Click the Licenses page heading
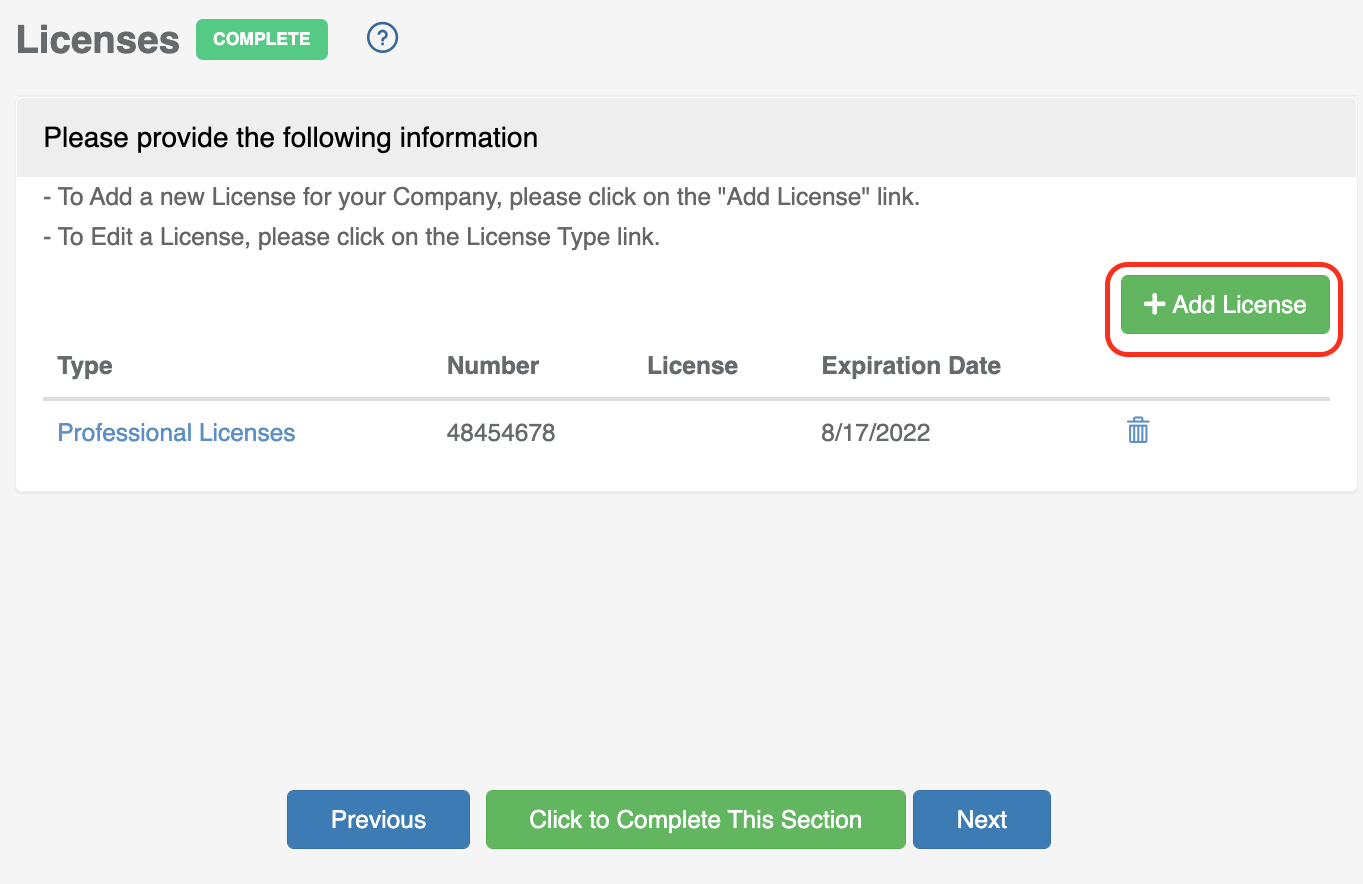Image resolution: width=1363 pixels, height=884 pixels. (98, 40)
